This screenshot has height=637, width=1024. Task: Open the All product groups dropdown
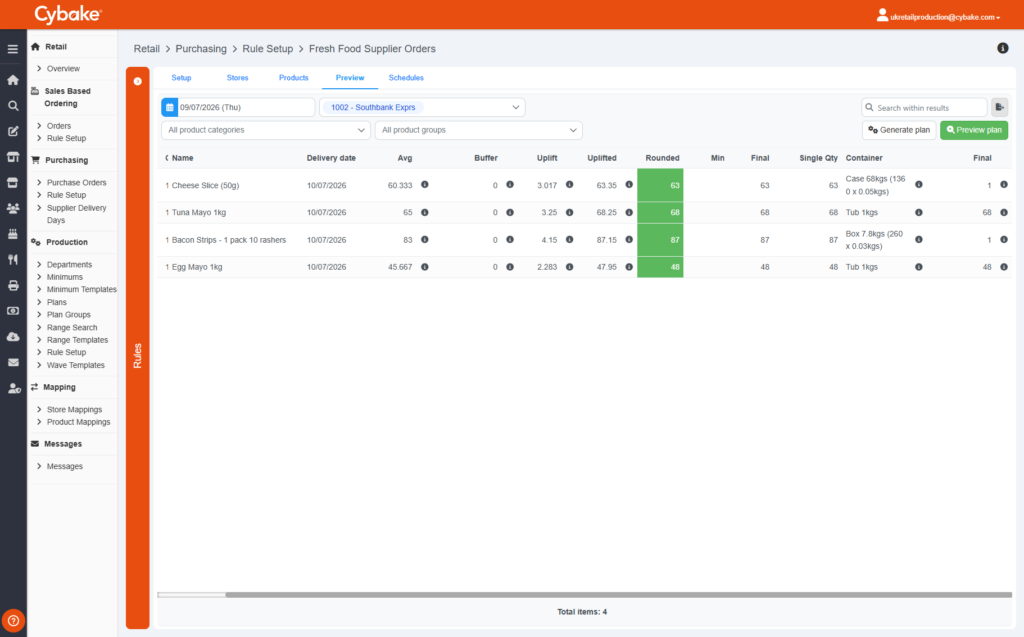pos(479,130)
